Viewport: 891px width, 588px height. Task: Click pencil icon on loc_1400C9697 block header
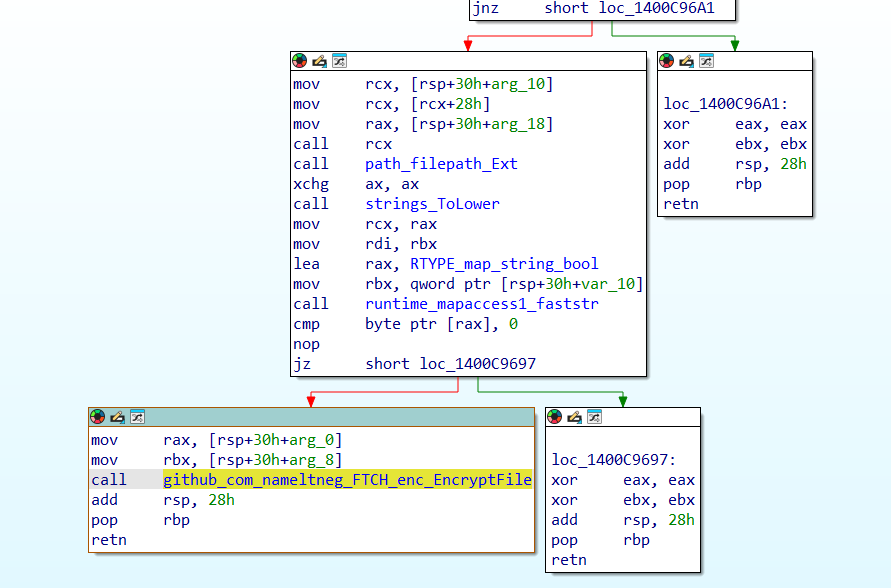tap(575, 417)
